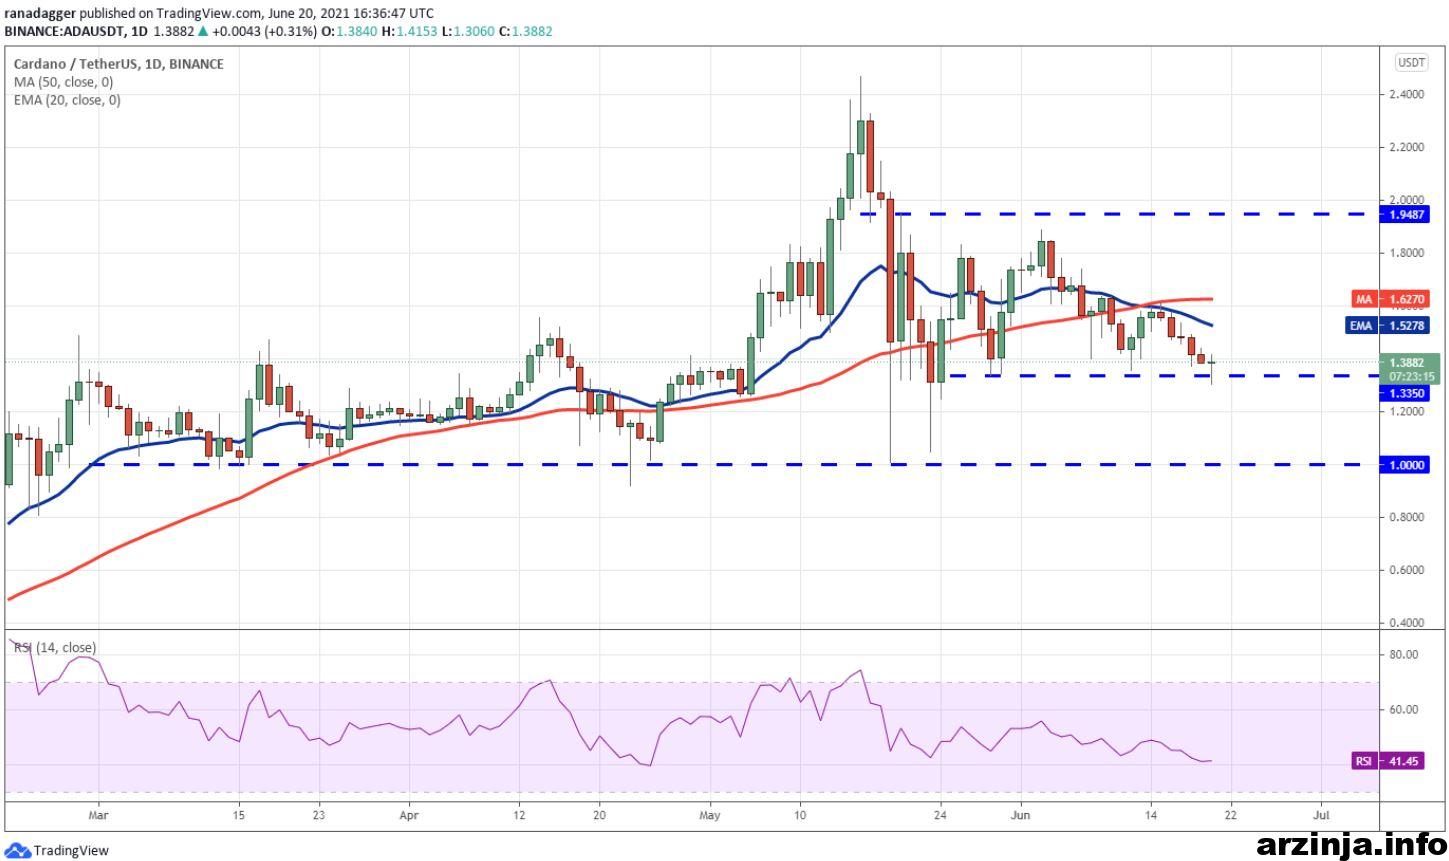Click the blue EMA 1.5278 price tag
Screen dimensions: 1449x861
click(1390, 325)
